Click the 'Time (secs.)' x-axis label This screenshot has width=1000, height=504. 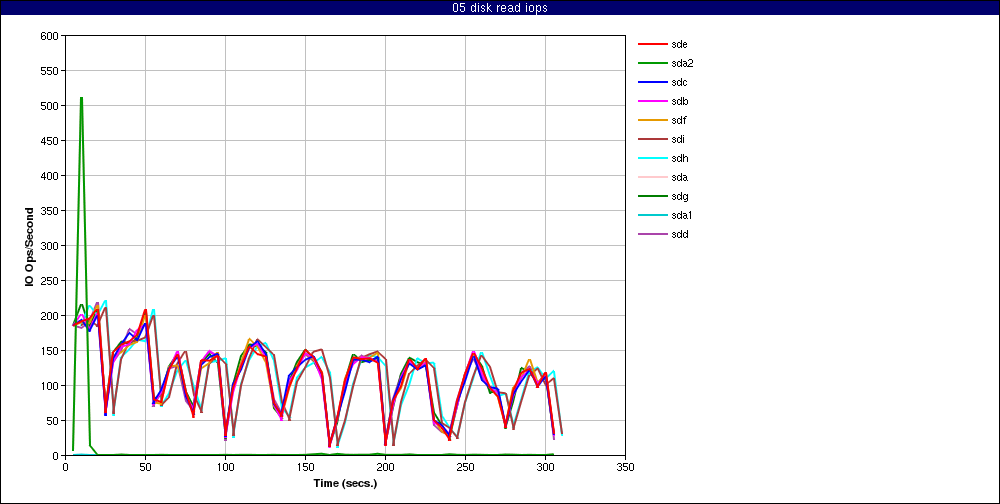tap(345, 483)
